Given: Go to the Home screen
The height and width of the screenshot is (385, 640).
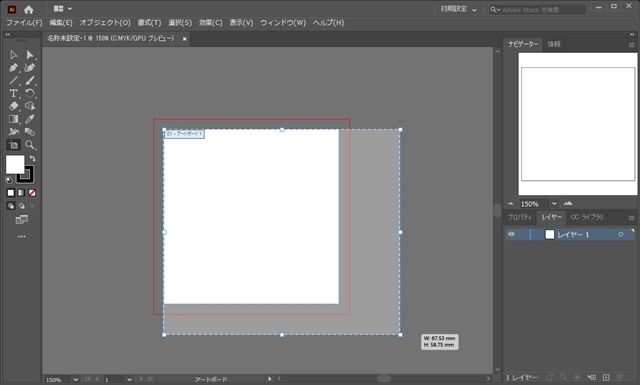Looking at the screenshot, I should [x=29, y=9].
